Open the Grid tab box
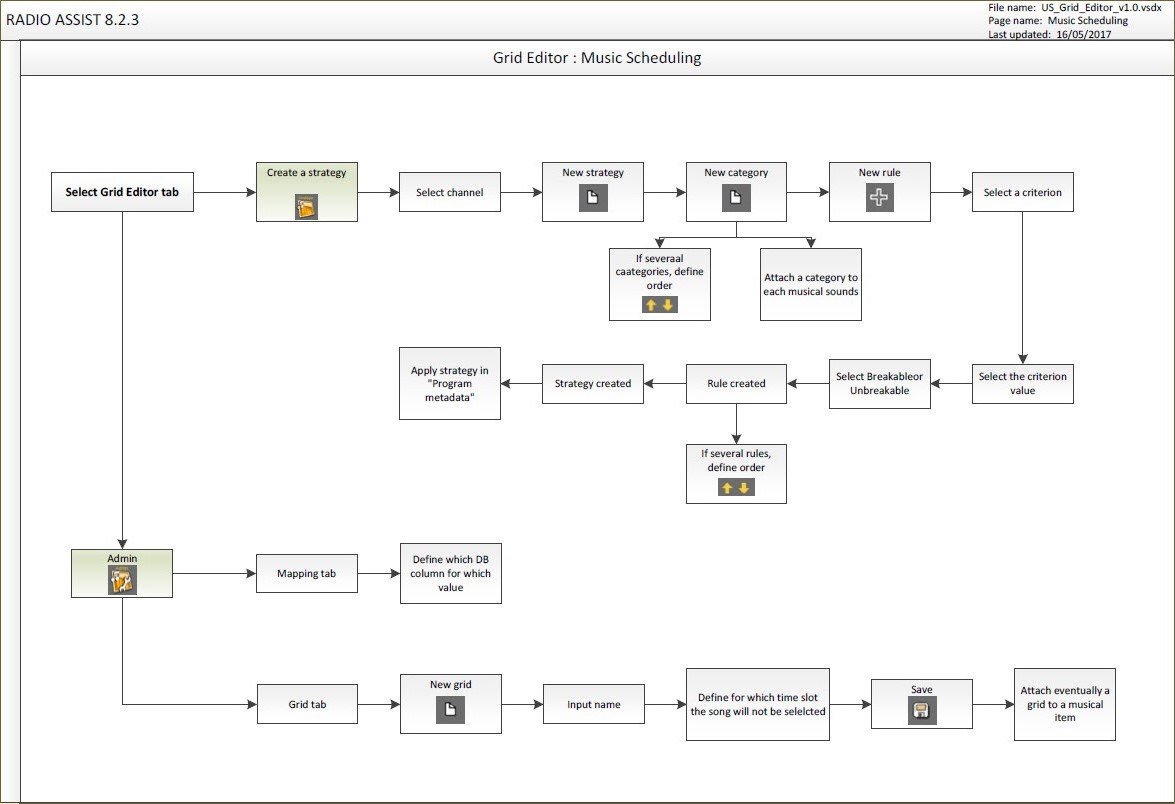 coord(306,704)
